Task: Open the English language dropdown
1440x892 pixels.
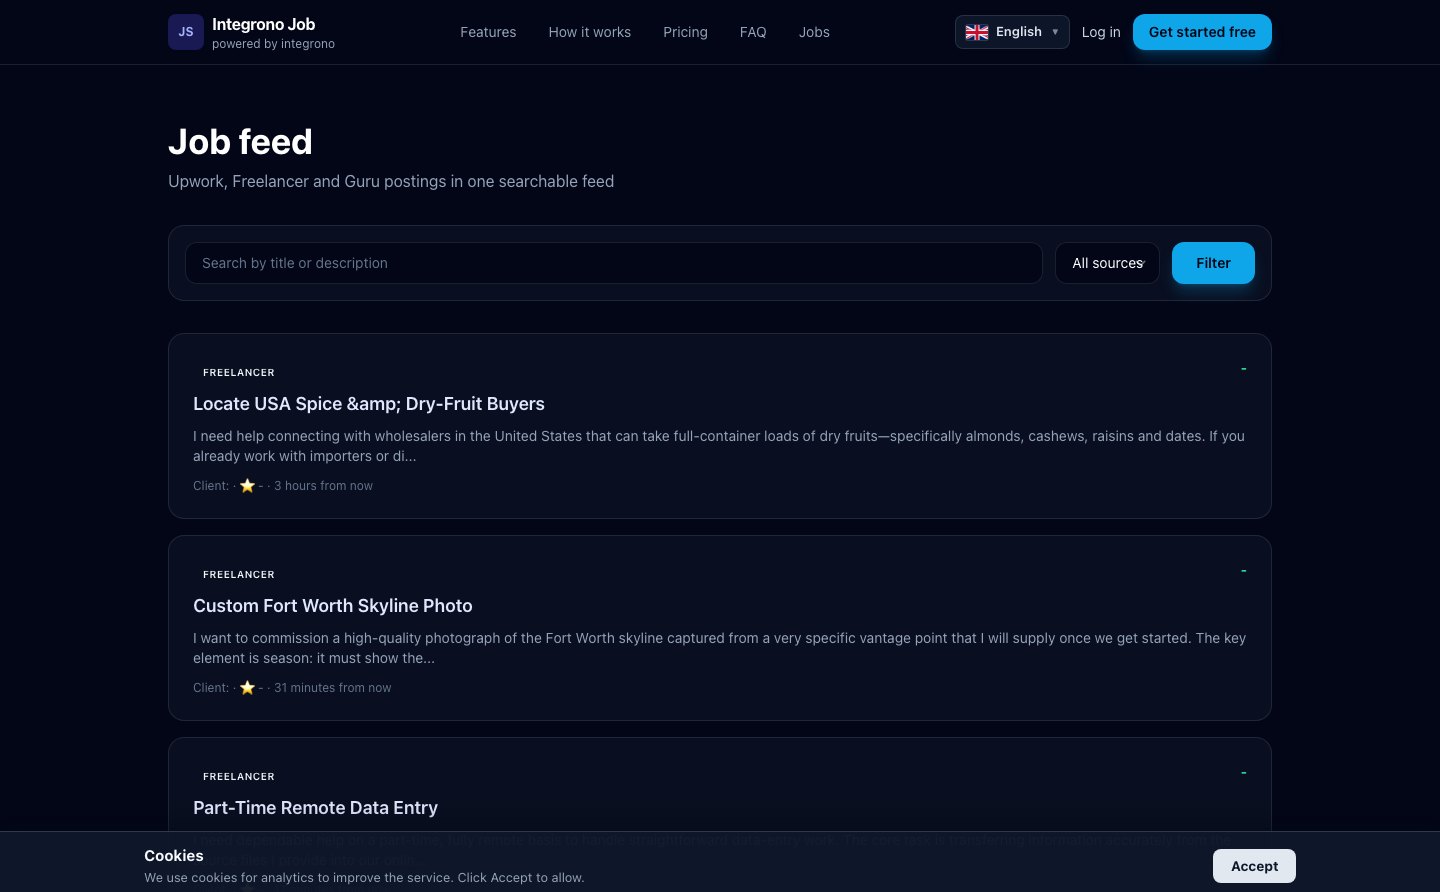Action: (x=1012, y=32)
